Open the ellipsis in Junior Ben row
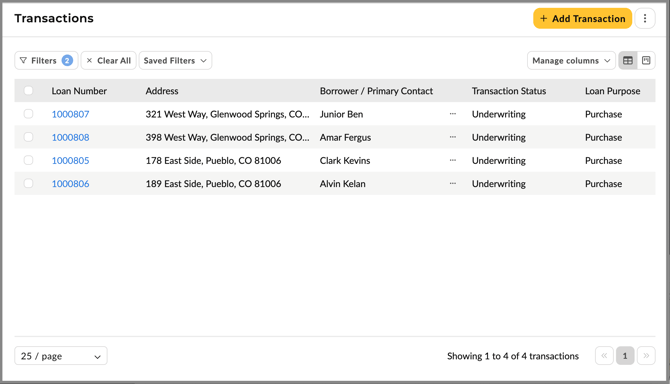Viewport: 670px width, 384px height. (453, 114)
